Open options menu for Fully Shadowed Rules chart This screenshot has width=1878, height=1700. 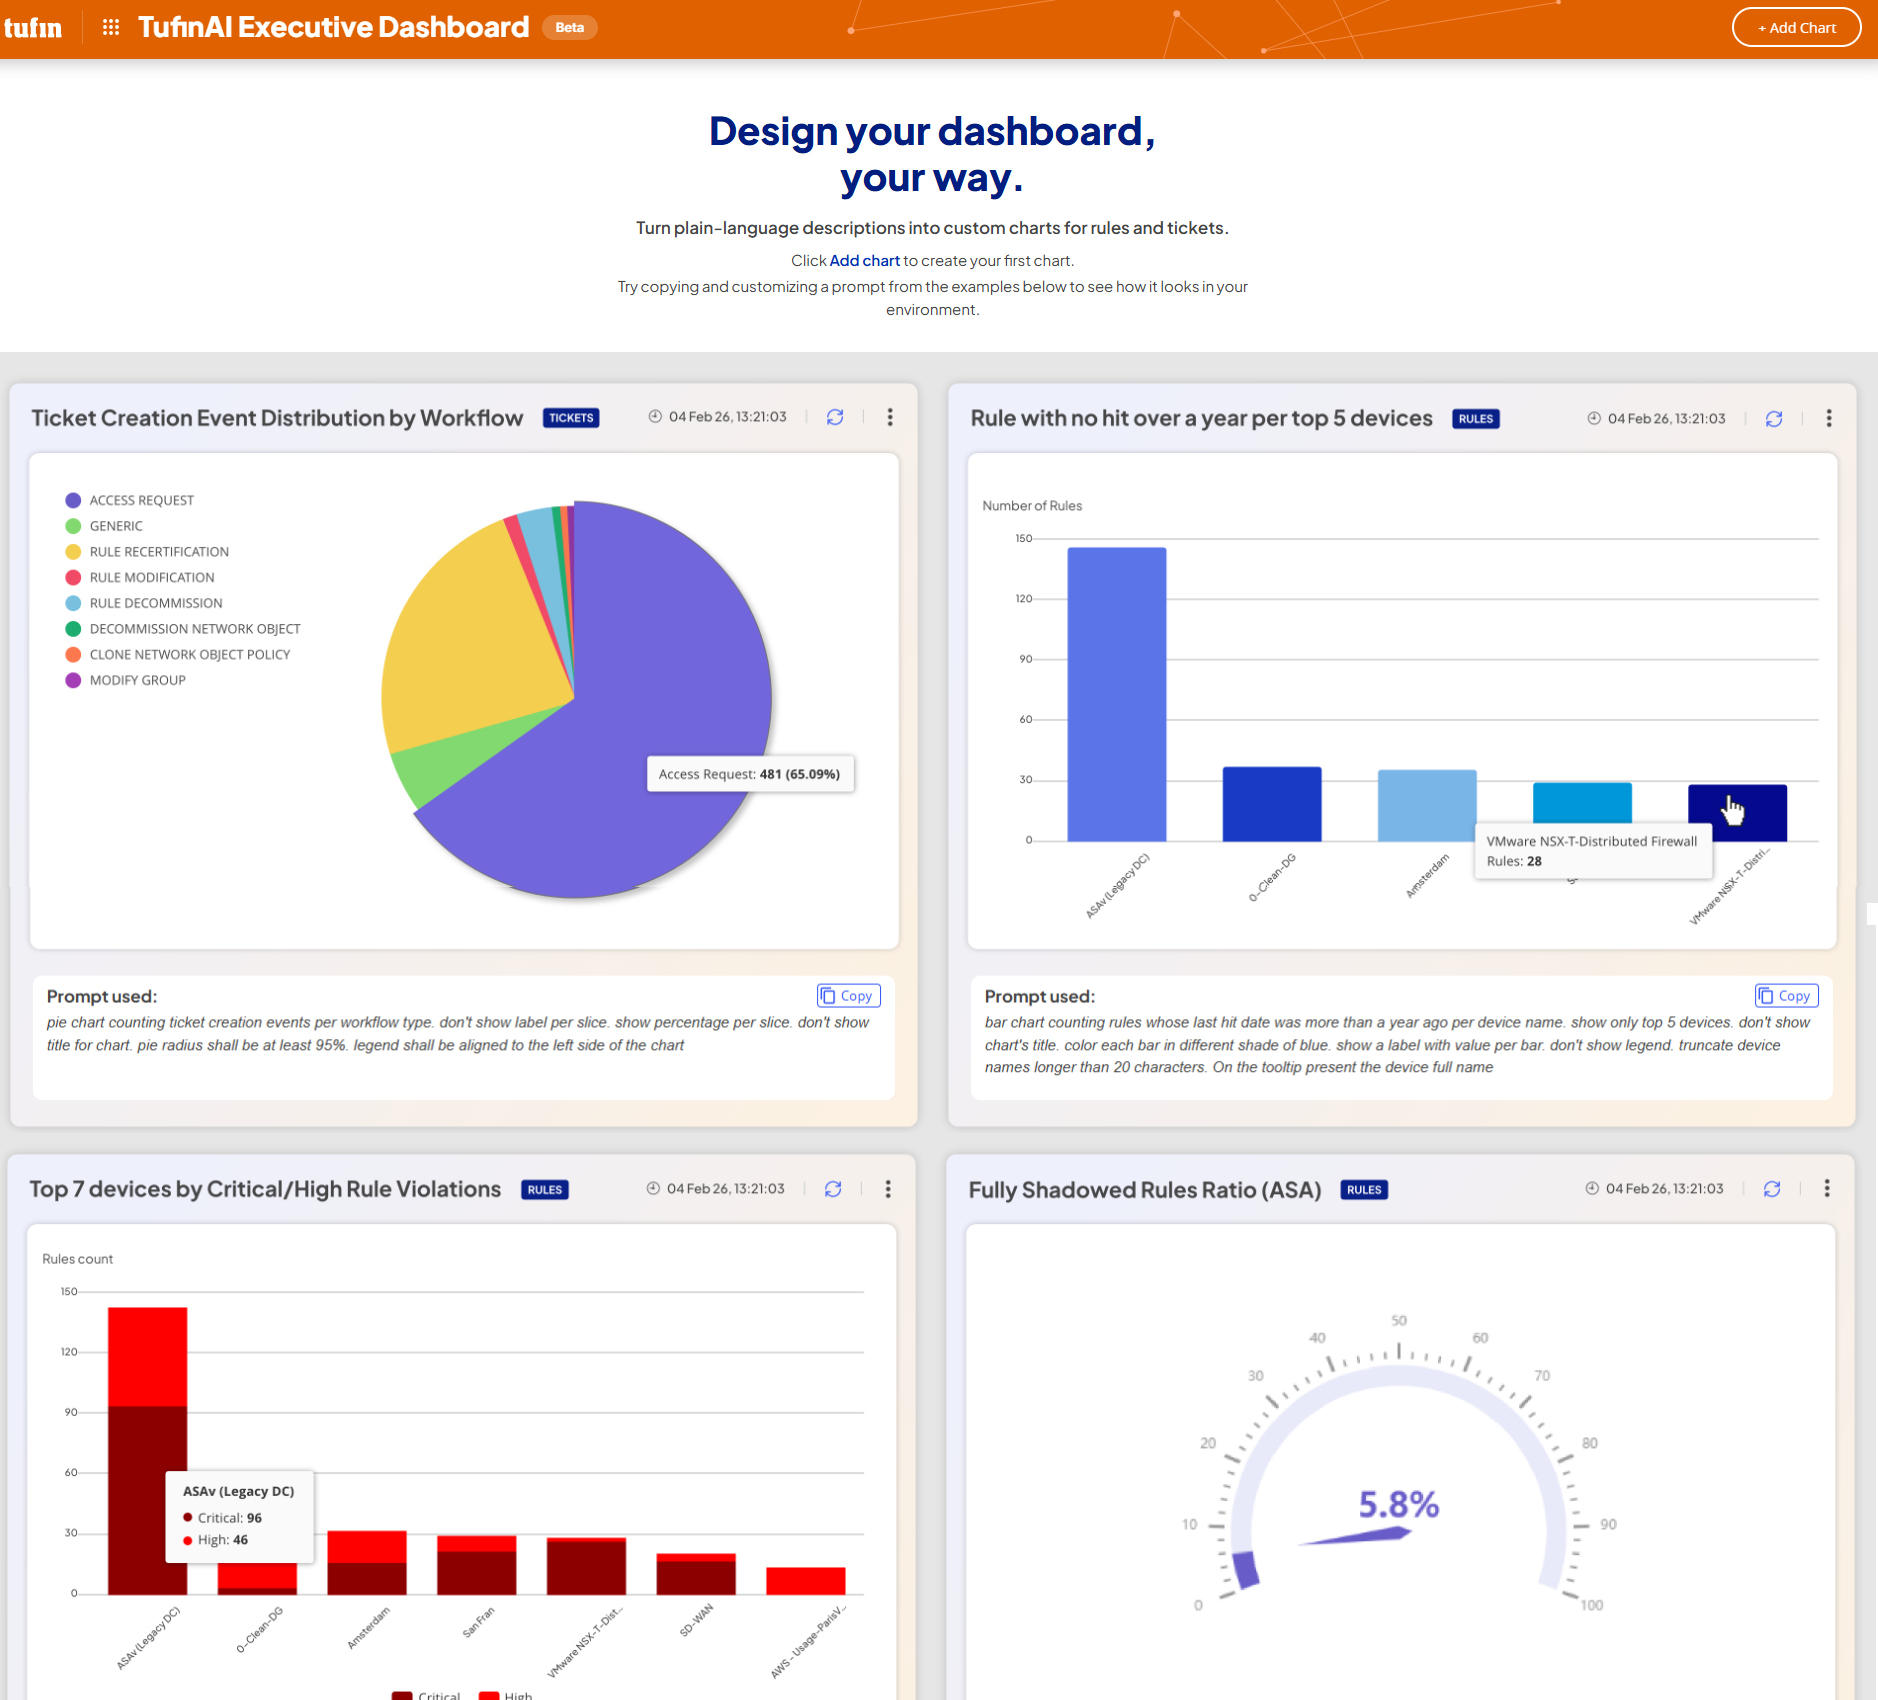[1826, 1189]
